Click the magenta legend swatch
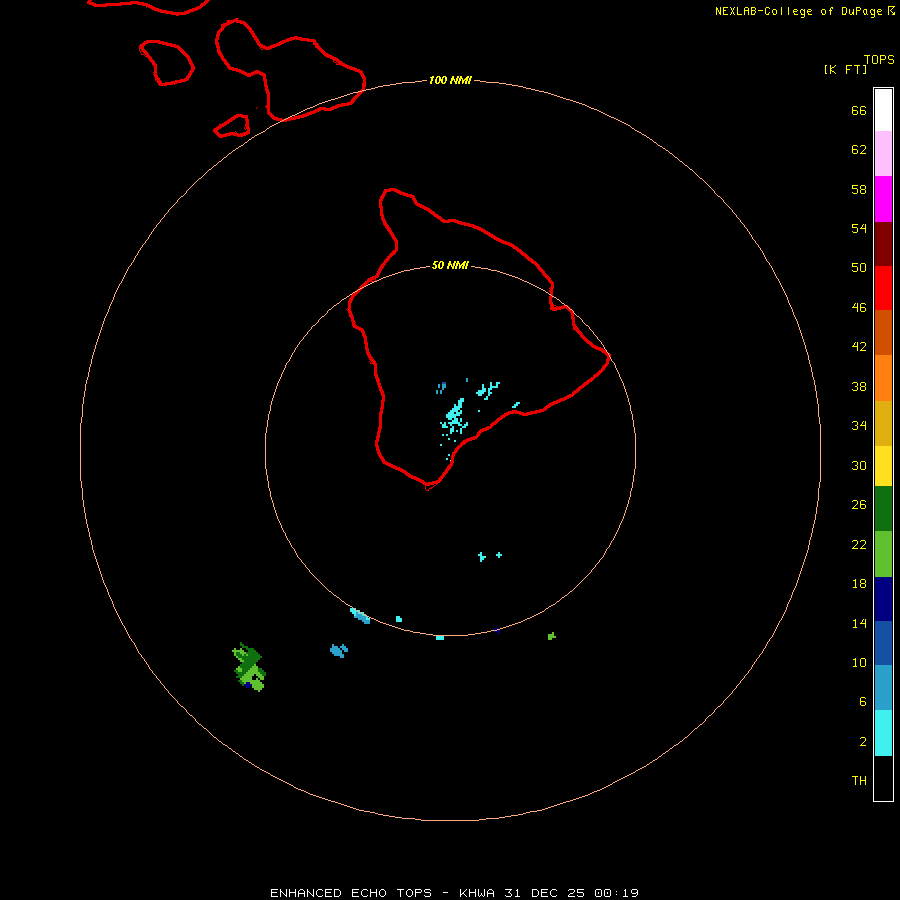This screenshot has width=900, height=900. point(883,199)
